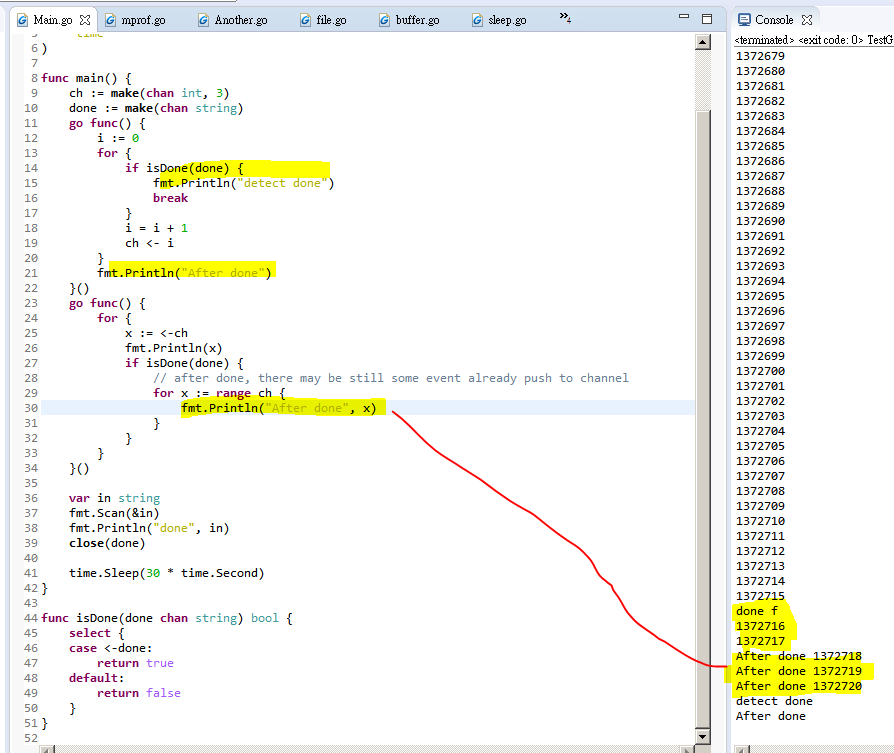This screenshot has width=894, height=753.
Task: Close the Main.go editor tab
Action: pos(85,20)
